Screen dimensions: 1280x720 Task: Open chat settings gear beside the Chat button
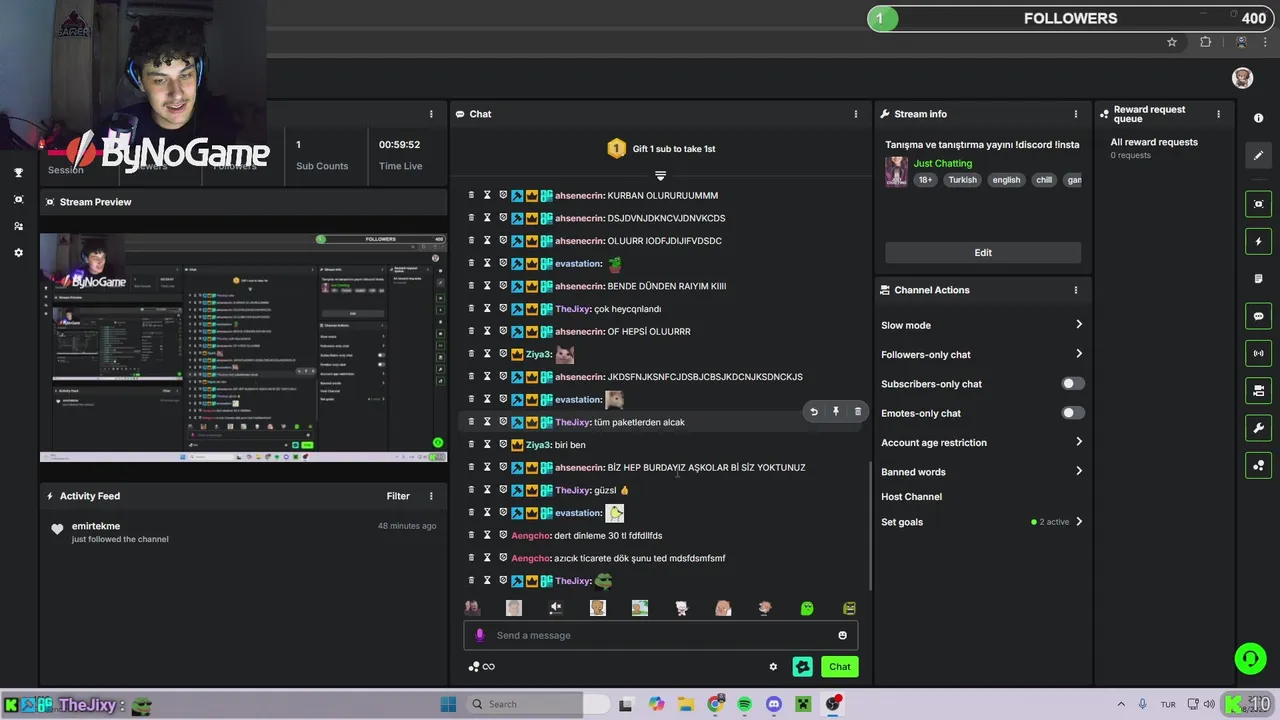point(773,667)
